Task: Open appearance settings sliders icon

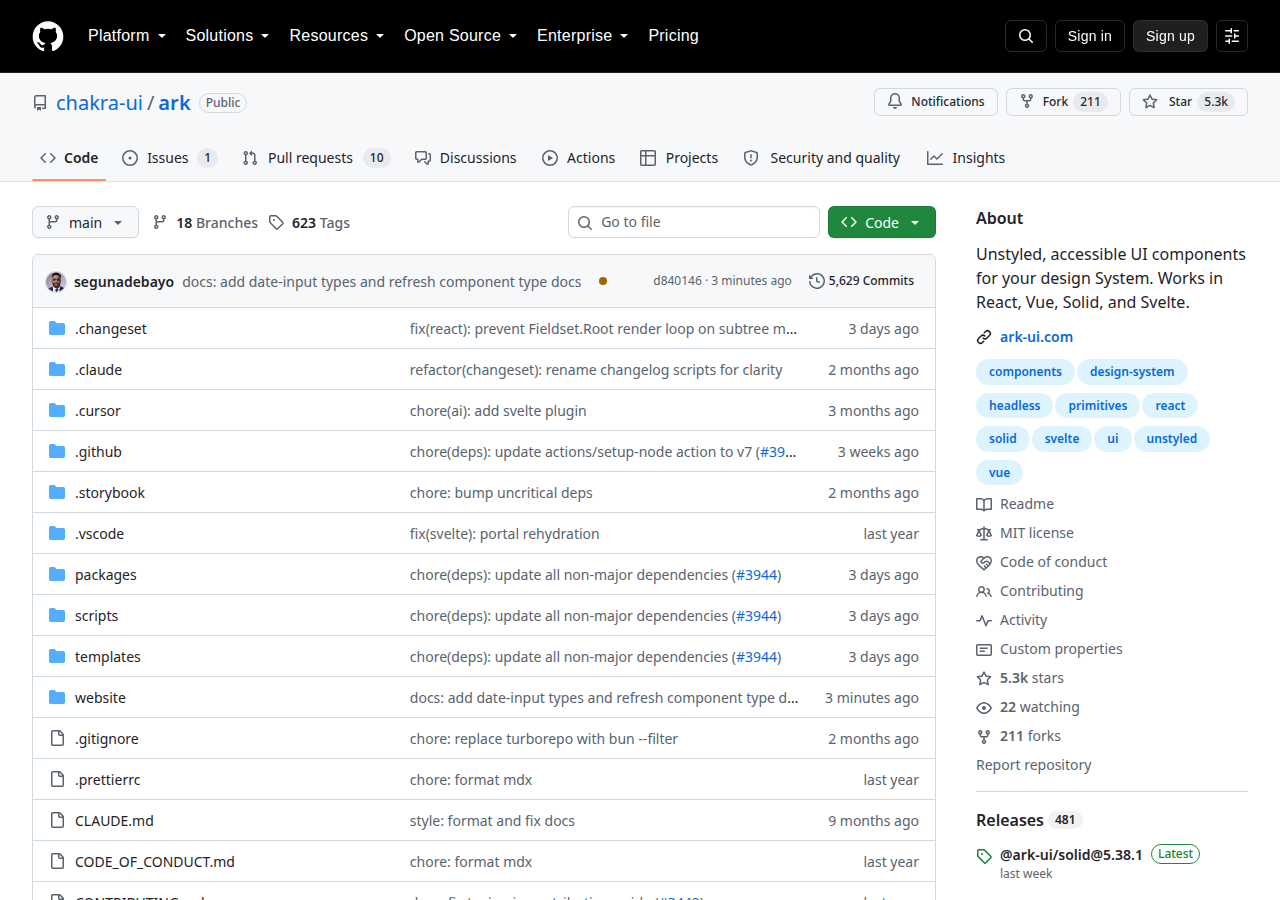Action: [1232, 36]
